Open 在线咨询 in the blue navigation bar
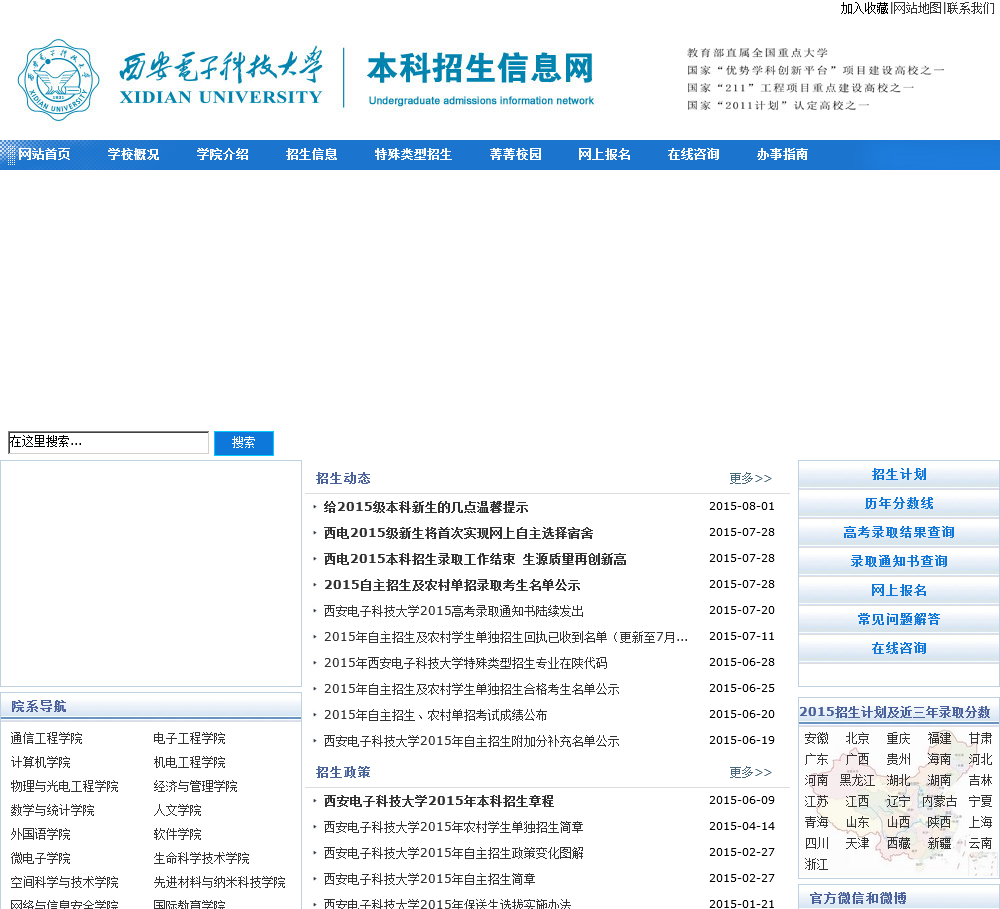This screenshot has height=909, width=1000. tap(693, 154)
